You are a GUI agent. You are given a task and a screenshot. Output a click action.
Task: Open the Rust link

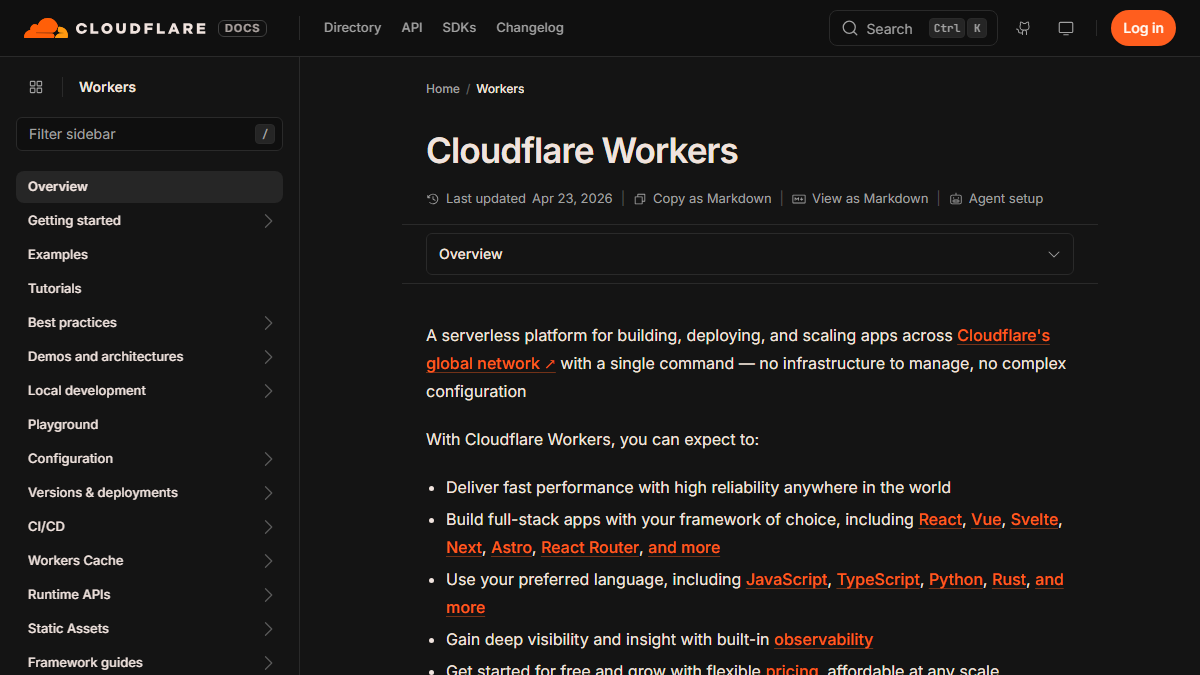pyautogui.click(x=1009, y=580)
